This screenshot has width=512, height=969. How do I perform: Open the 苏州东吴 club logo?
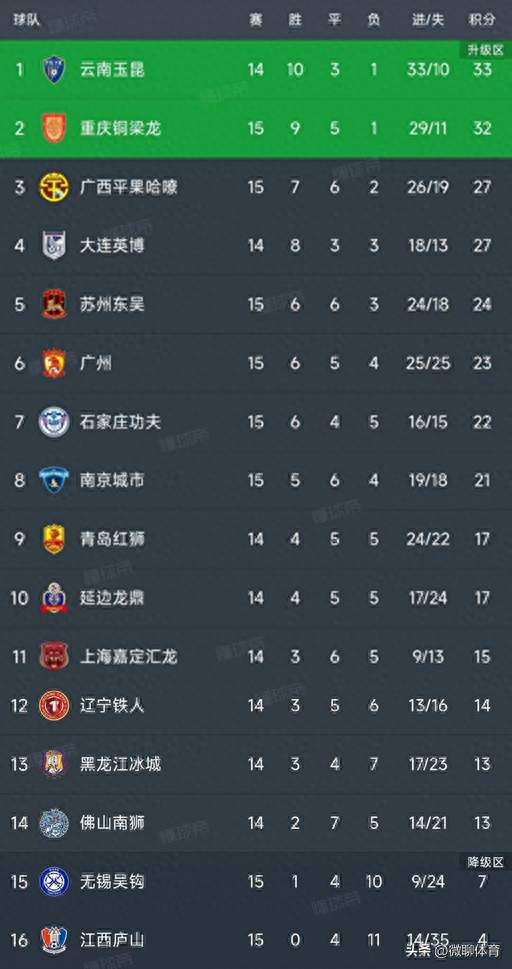point(54,304)
